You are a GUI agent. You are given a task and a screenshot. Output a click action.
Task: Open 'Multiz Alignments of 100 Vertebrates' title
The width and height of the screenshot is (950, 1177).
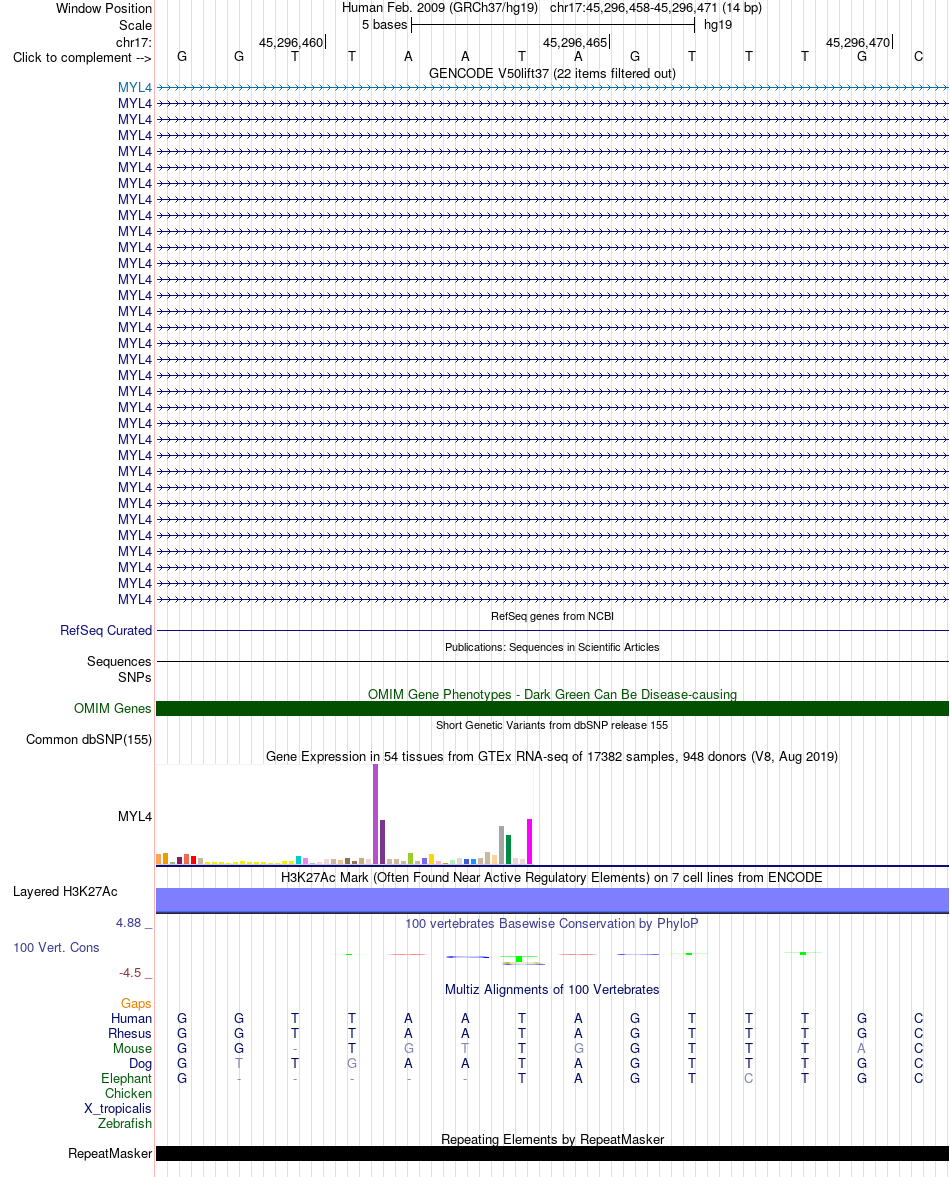click(552, 989)
